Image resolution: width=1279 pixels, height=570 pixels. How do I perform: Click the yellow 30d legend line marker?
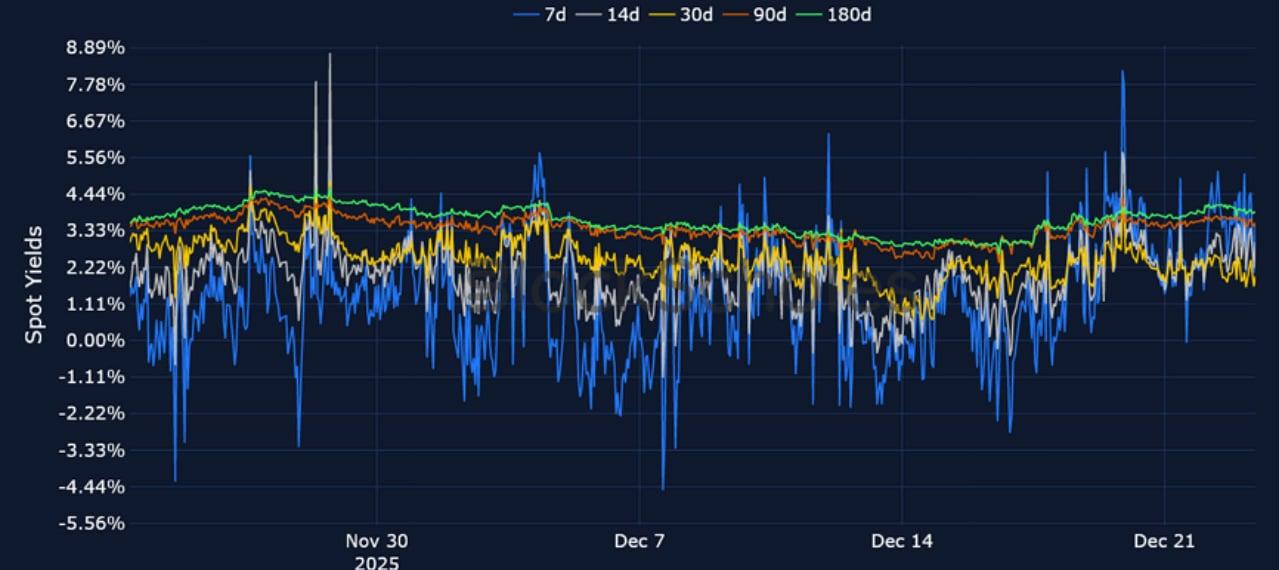click(663, 15)
